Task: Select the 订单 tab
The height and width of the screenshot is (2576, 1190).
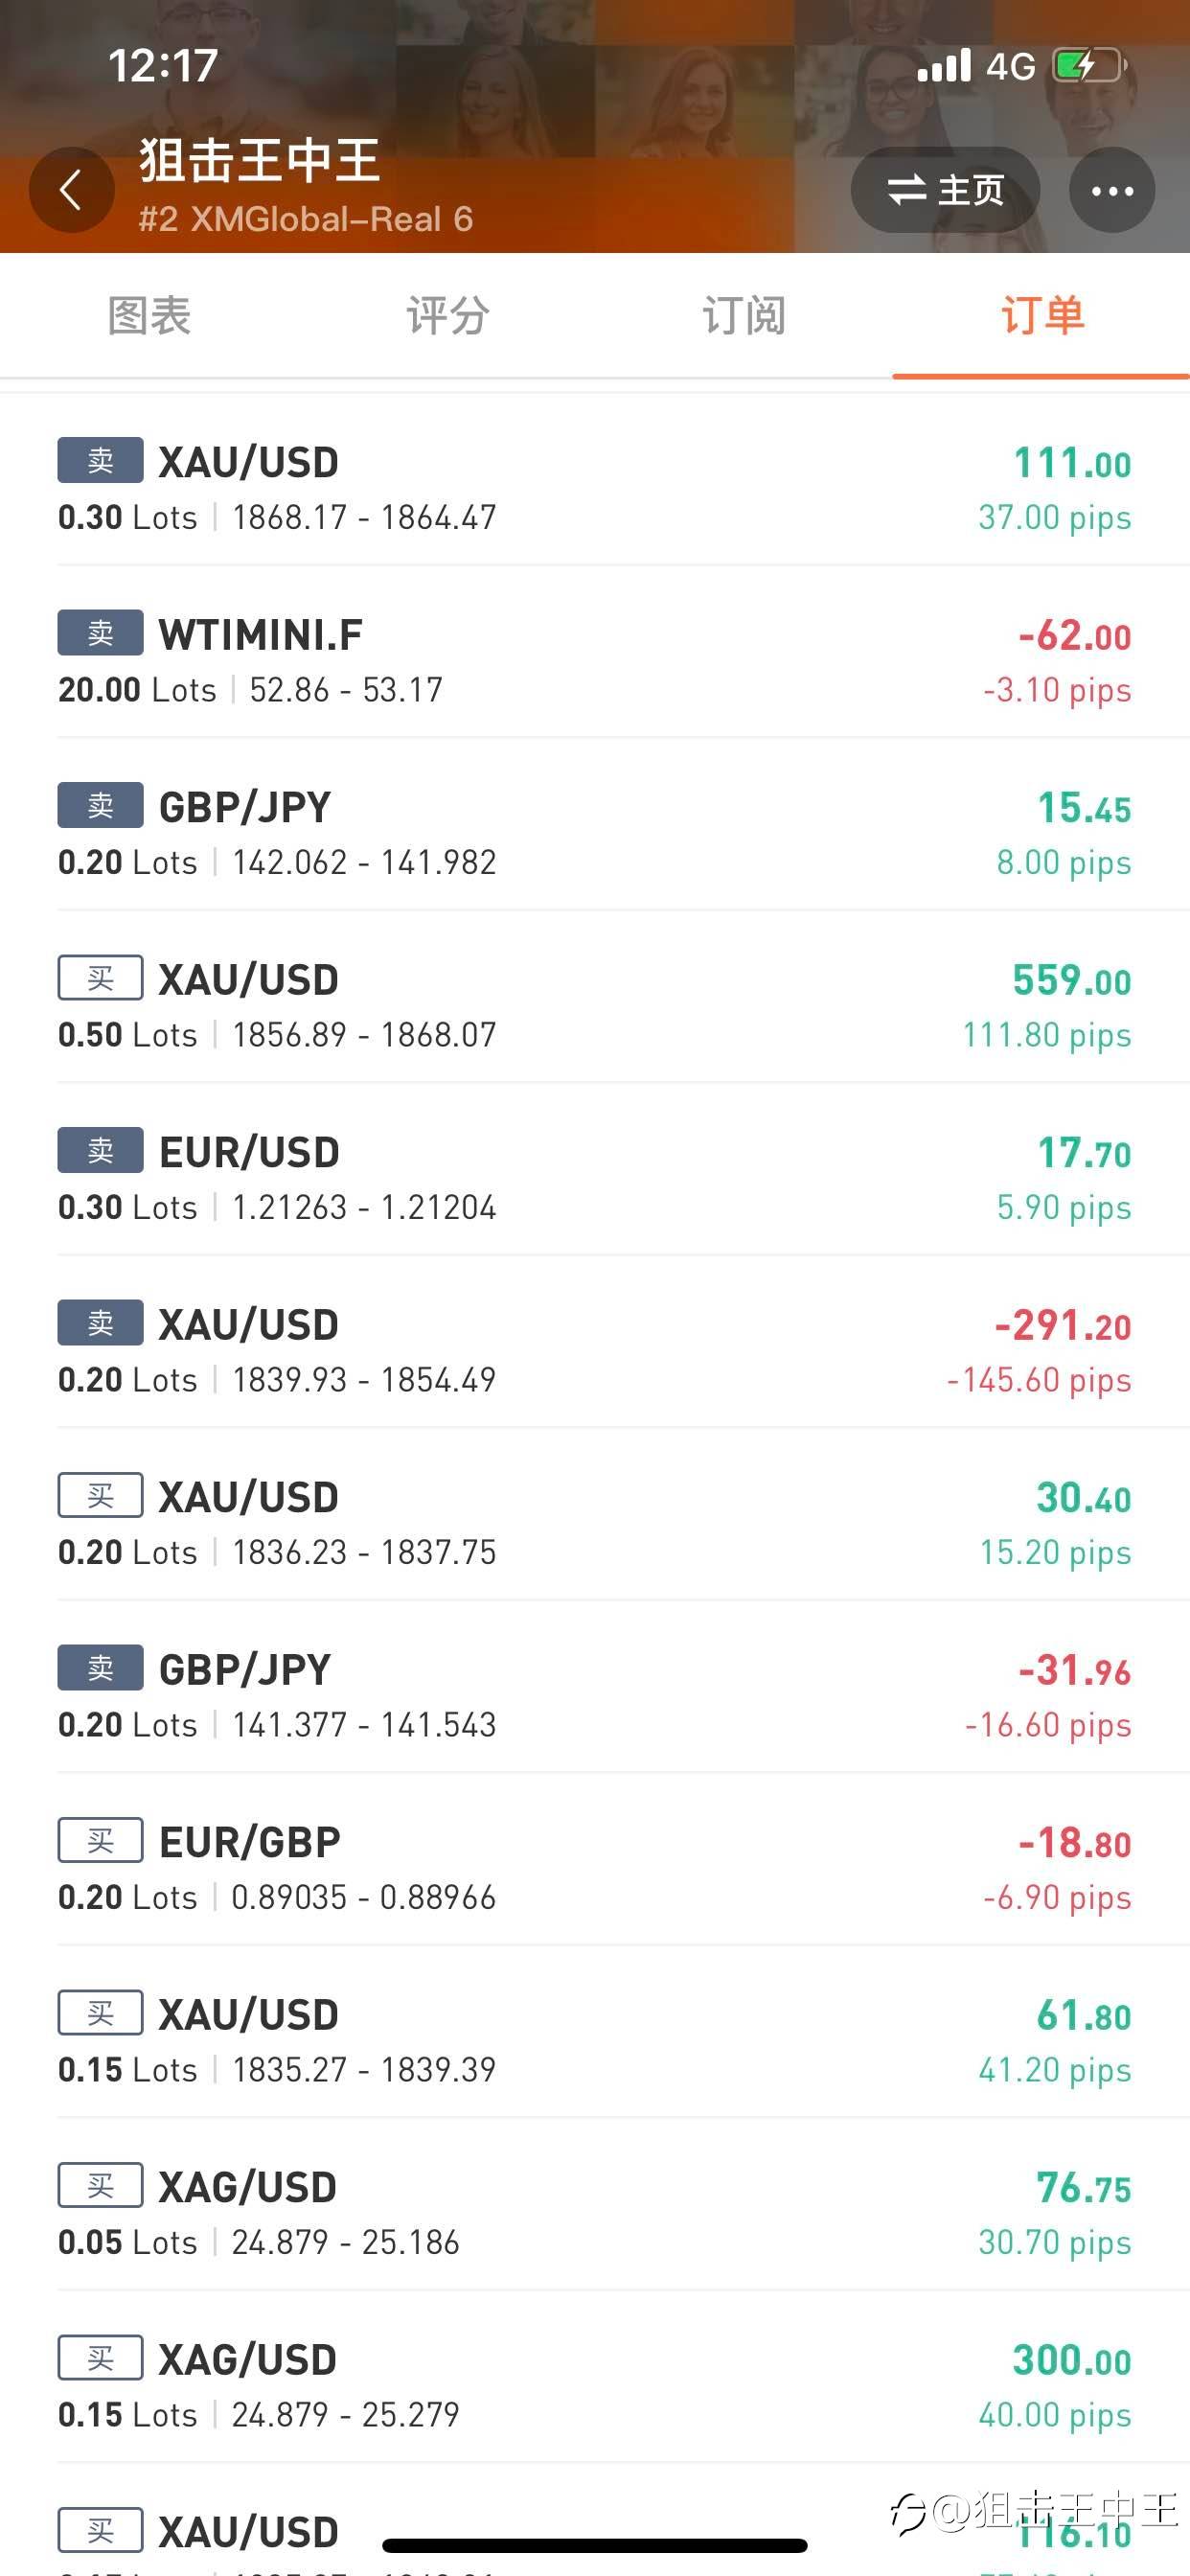Action: [1042, 316]
